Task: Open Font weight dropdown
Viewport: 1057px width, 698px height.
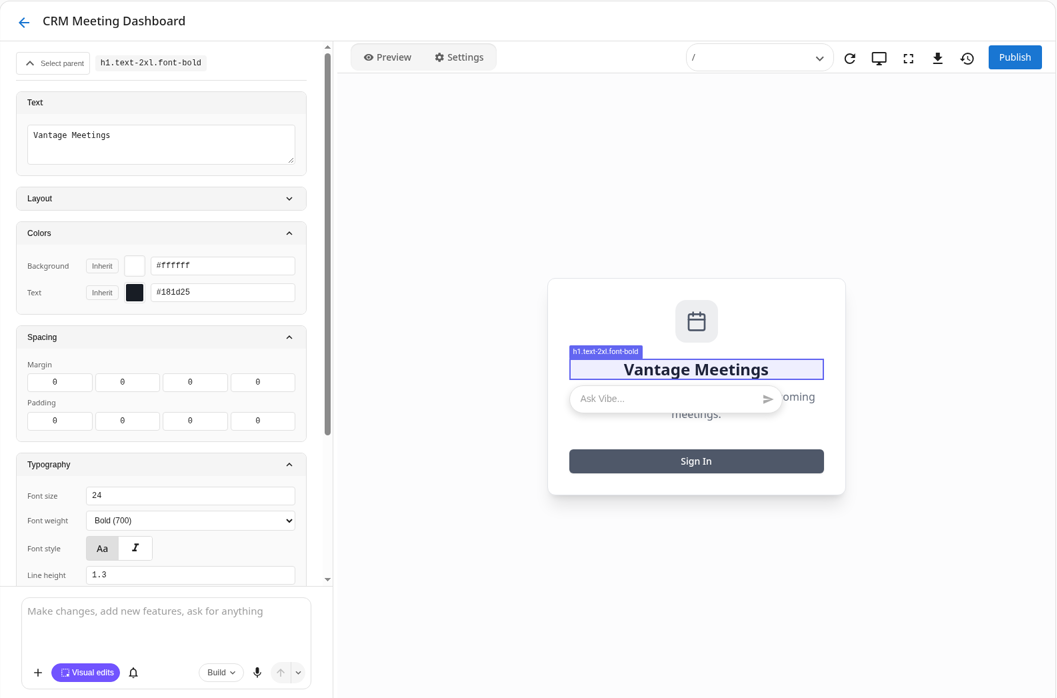Action: coord(190,521)
